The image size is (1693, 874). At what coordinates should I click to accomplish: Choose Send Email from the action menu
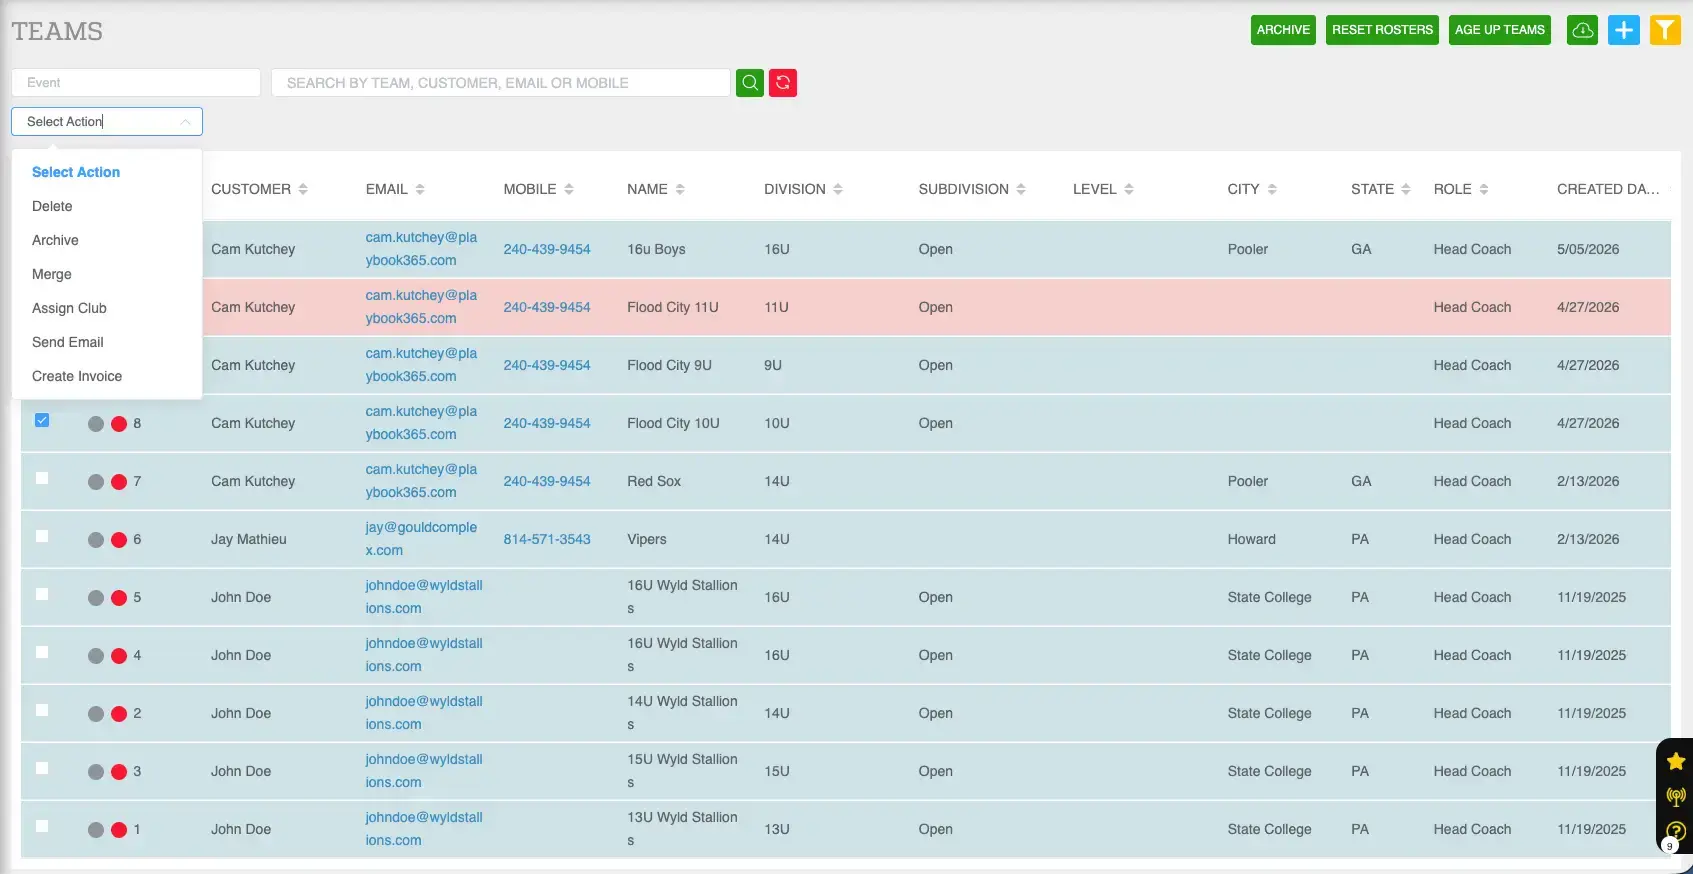[107, 342]
